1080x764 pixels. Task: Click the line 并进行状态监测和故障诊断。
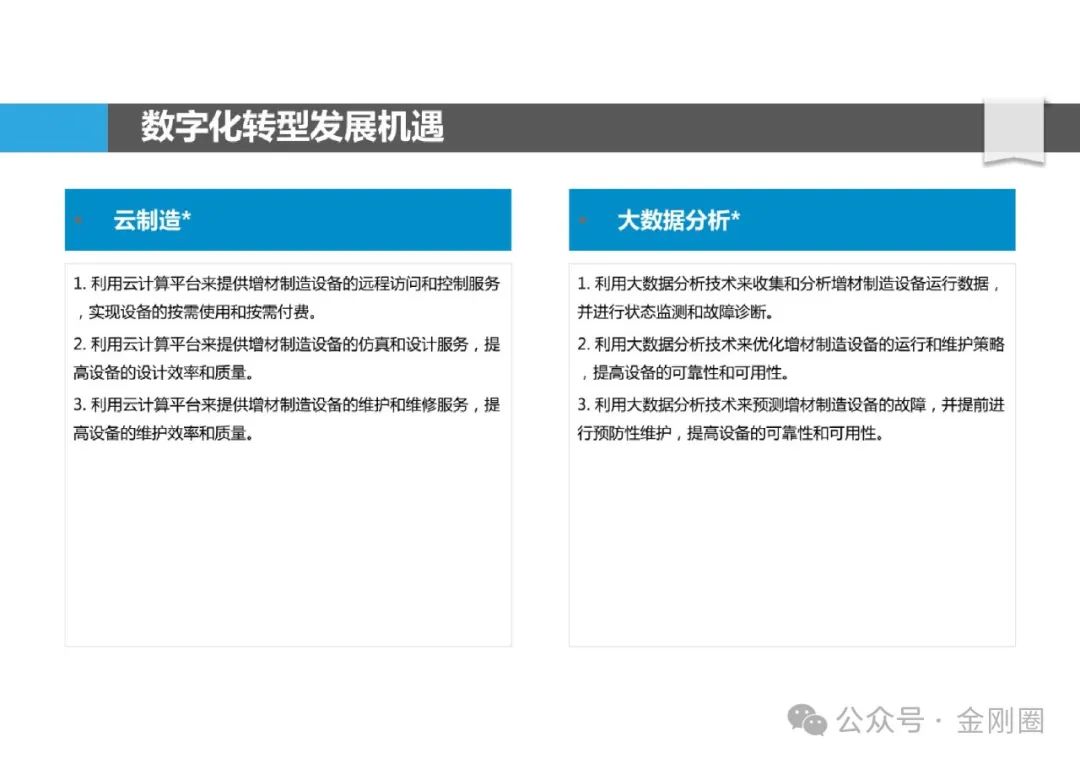coord(676,312)
